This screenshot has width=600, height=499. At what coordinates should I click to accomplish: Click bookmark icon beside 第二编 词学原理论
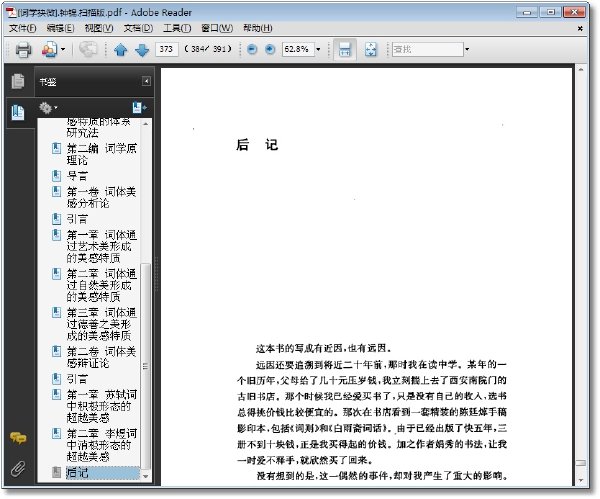pyautogui.click(x=56, y=148)
